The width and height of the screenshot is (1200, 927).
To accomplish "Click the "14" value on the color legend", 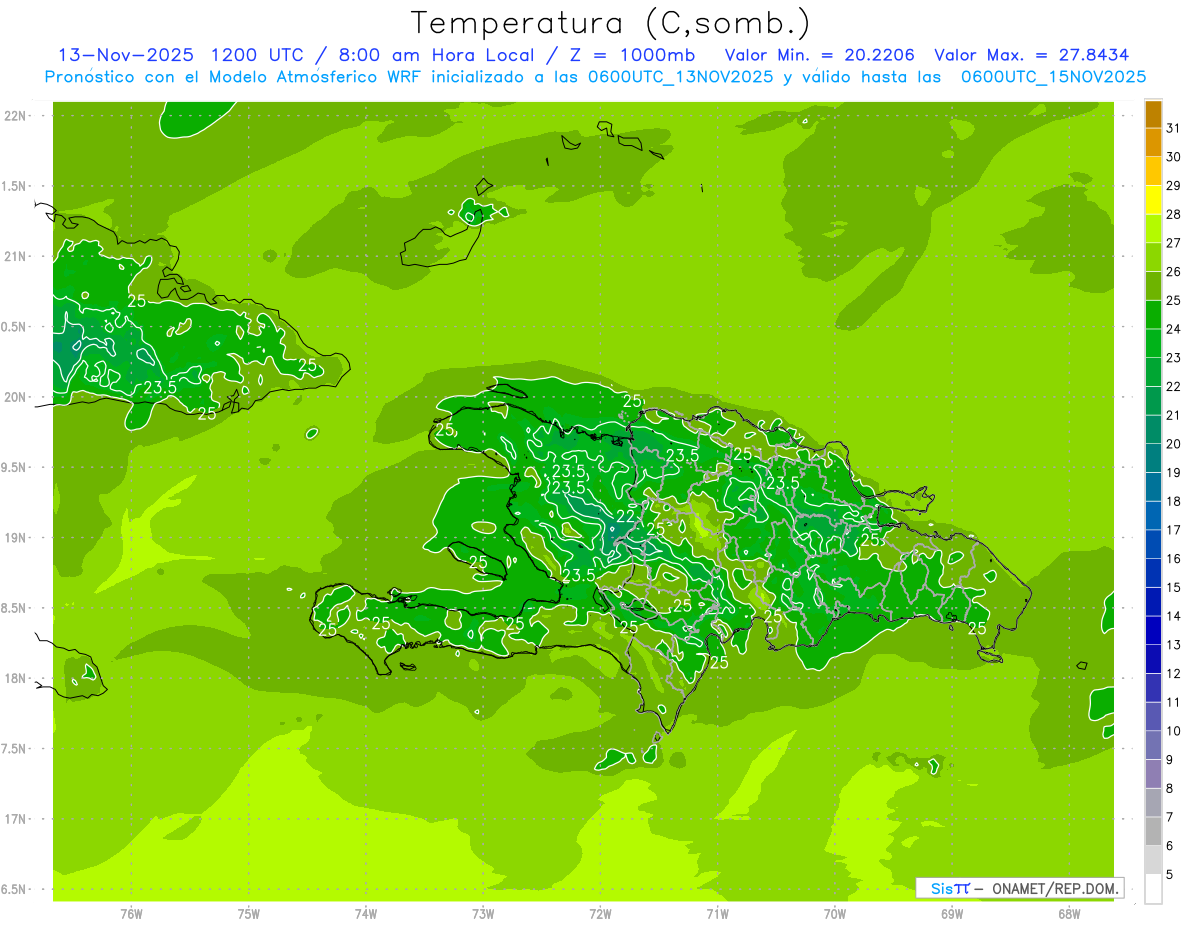I will point(1173,616).
